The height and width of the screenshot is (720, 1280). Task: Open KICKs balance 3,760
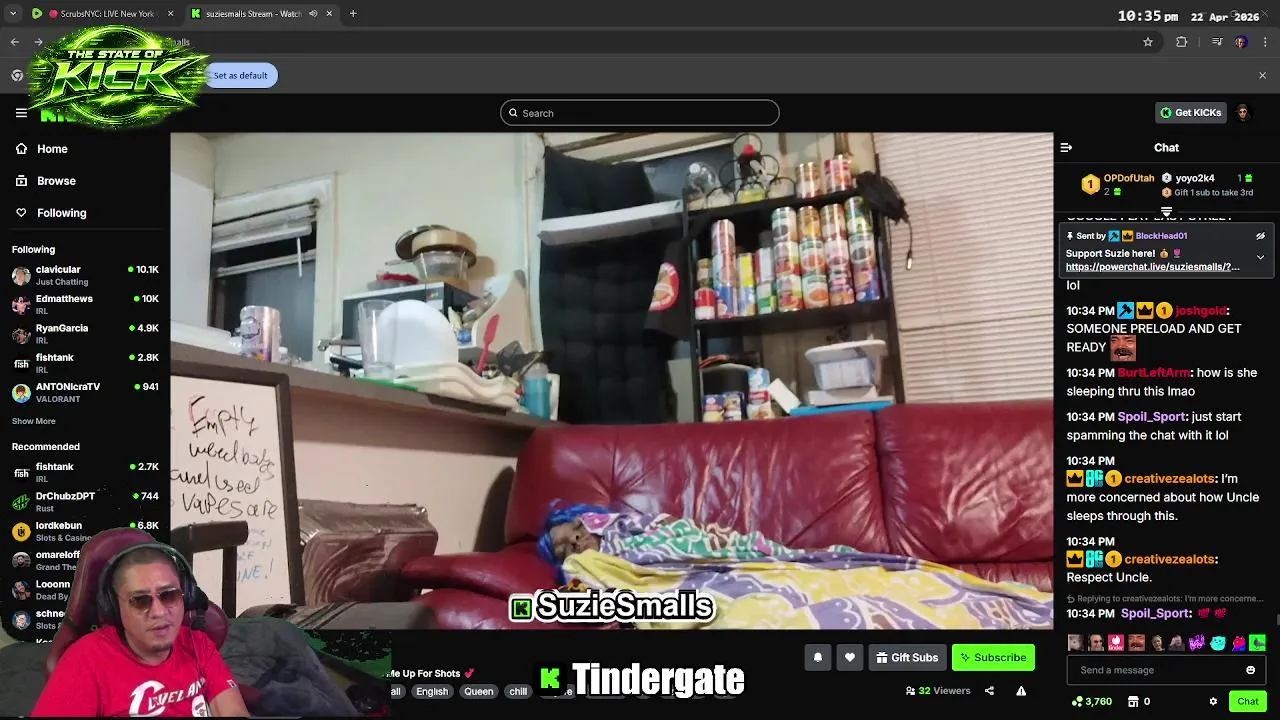tap(1091, 702)
